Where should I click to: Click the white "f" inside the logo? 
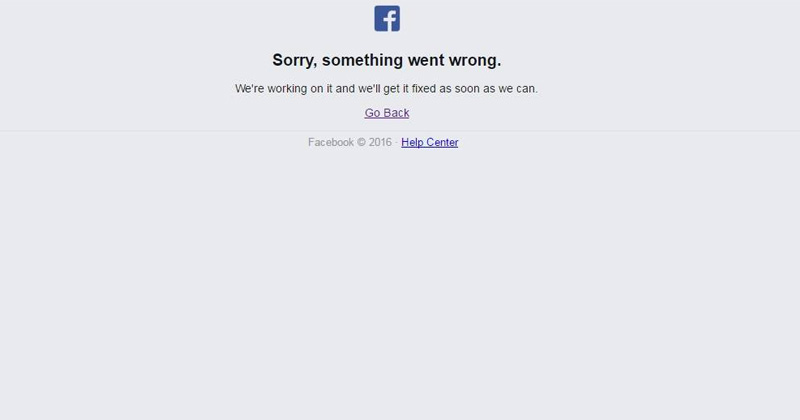[x=390, y=20]
